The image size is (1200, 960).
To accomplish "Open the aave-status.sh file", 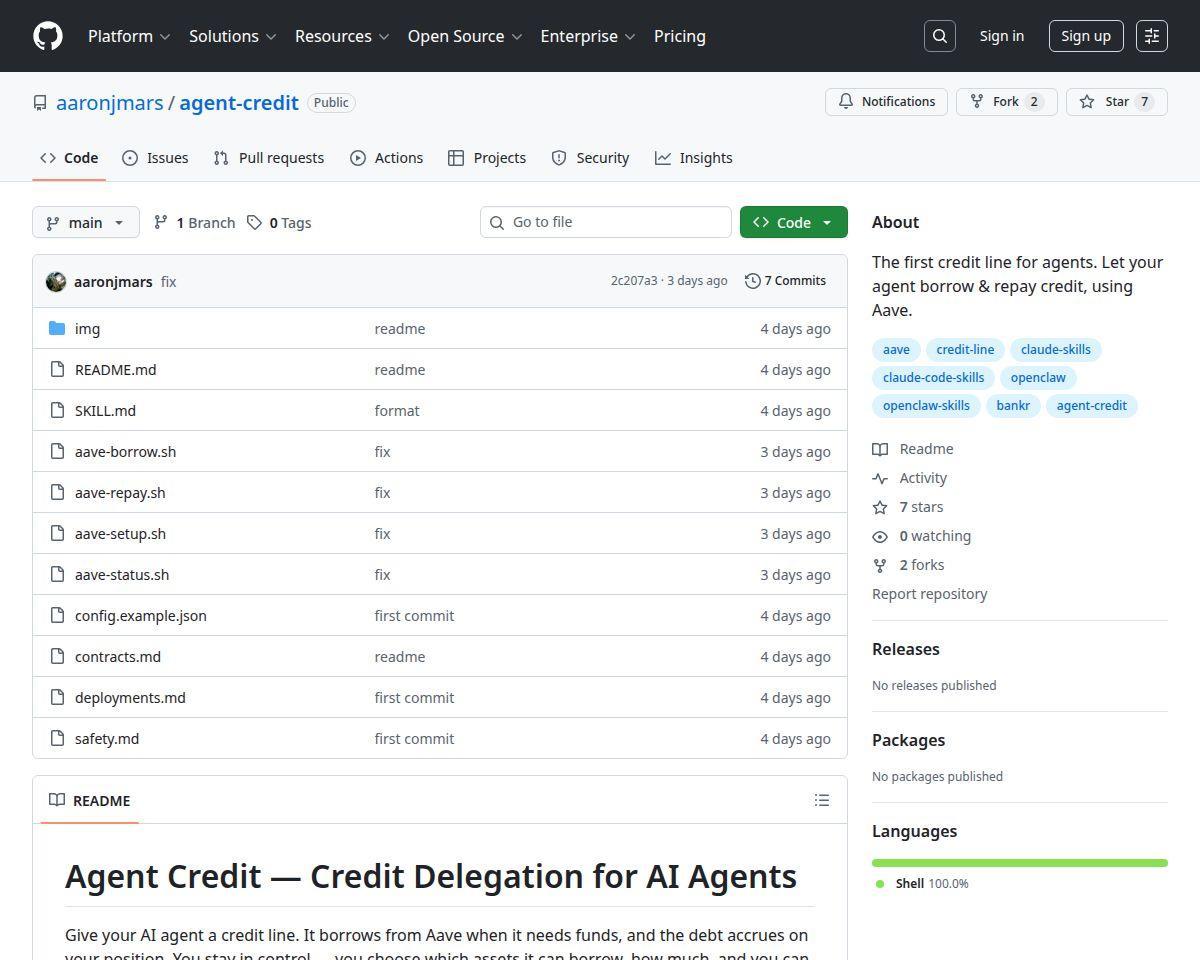I will click(x=122, y=575).
